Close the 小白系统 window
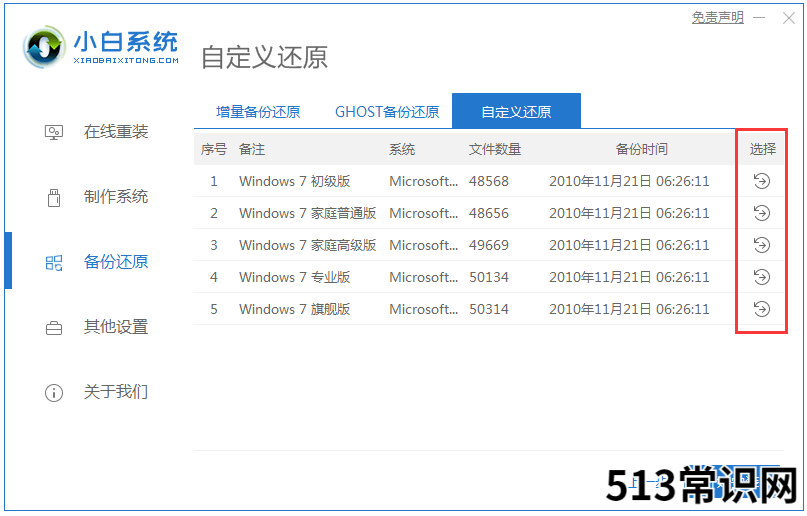Screen dimensions: 807x516 point(788,19)
